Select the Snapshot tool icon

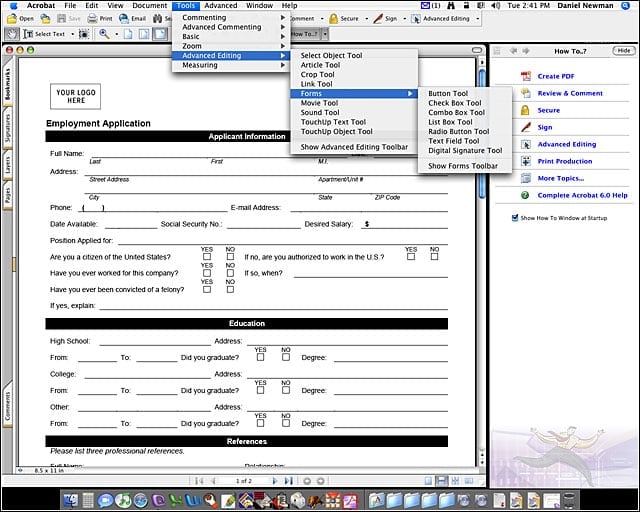click(x=84, y=34)
